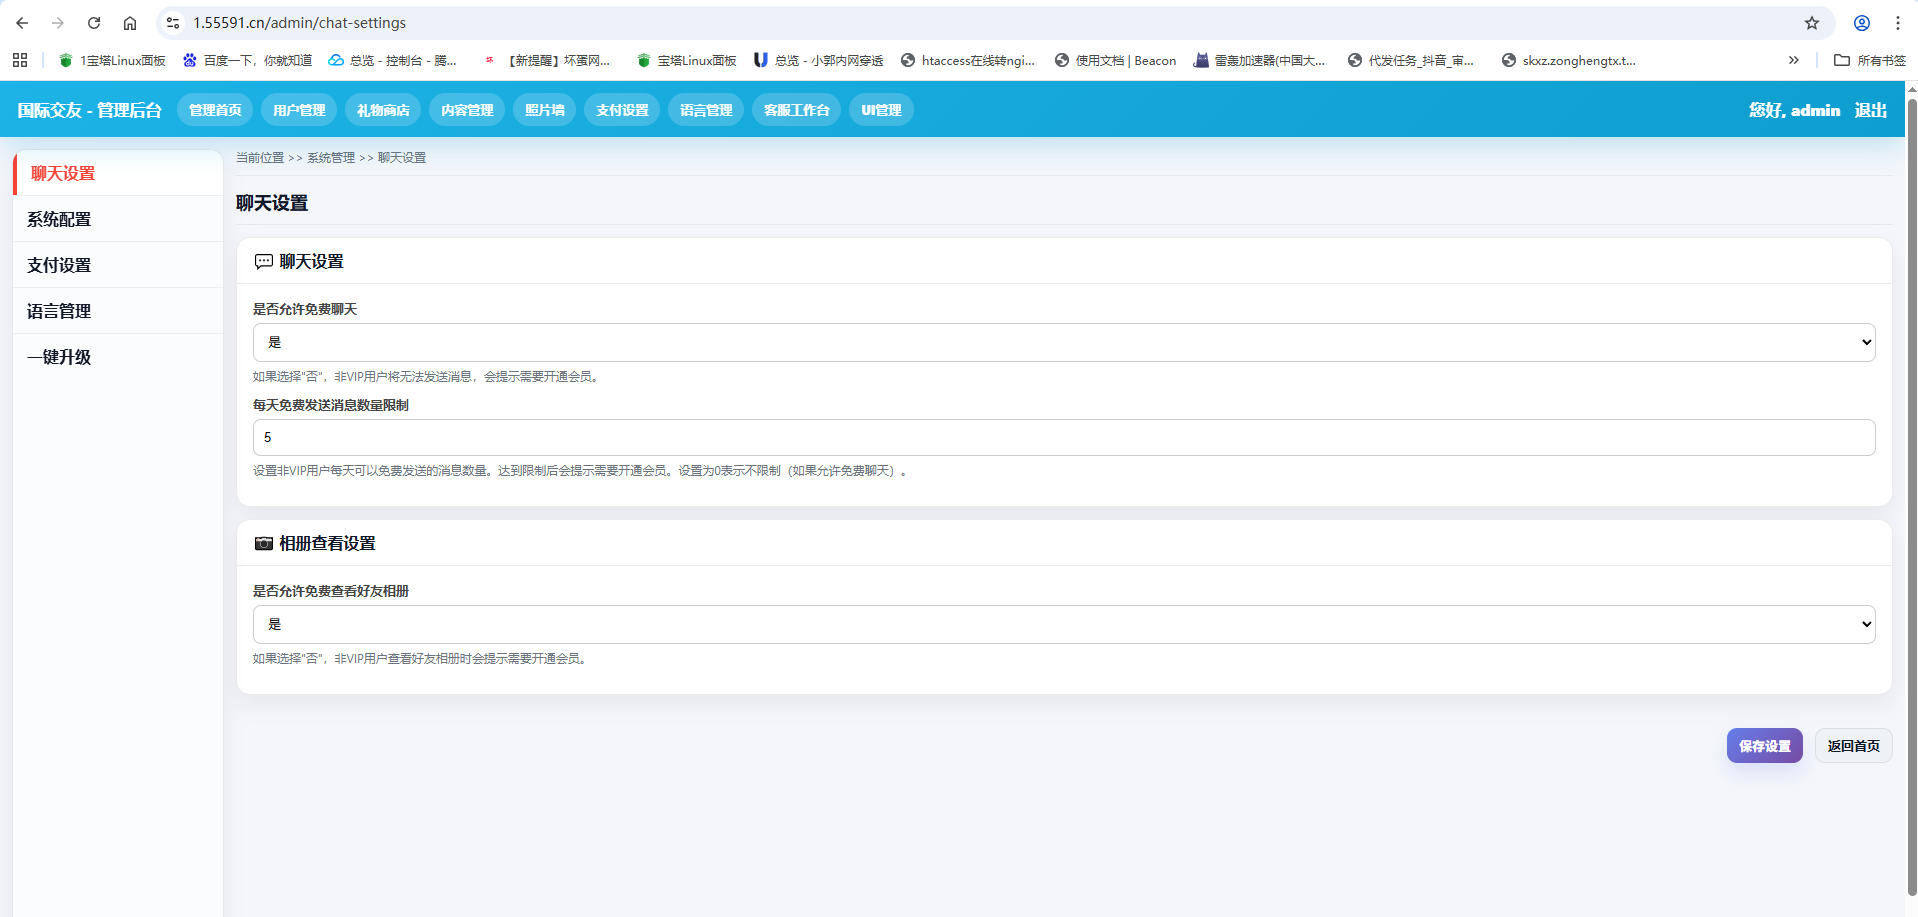1918x917 pixels.
Task: Click the 返回首页 button
Action: [1853, 746]
